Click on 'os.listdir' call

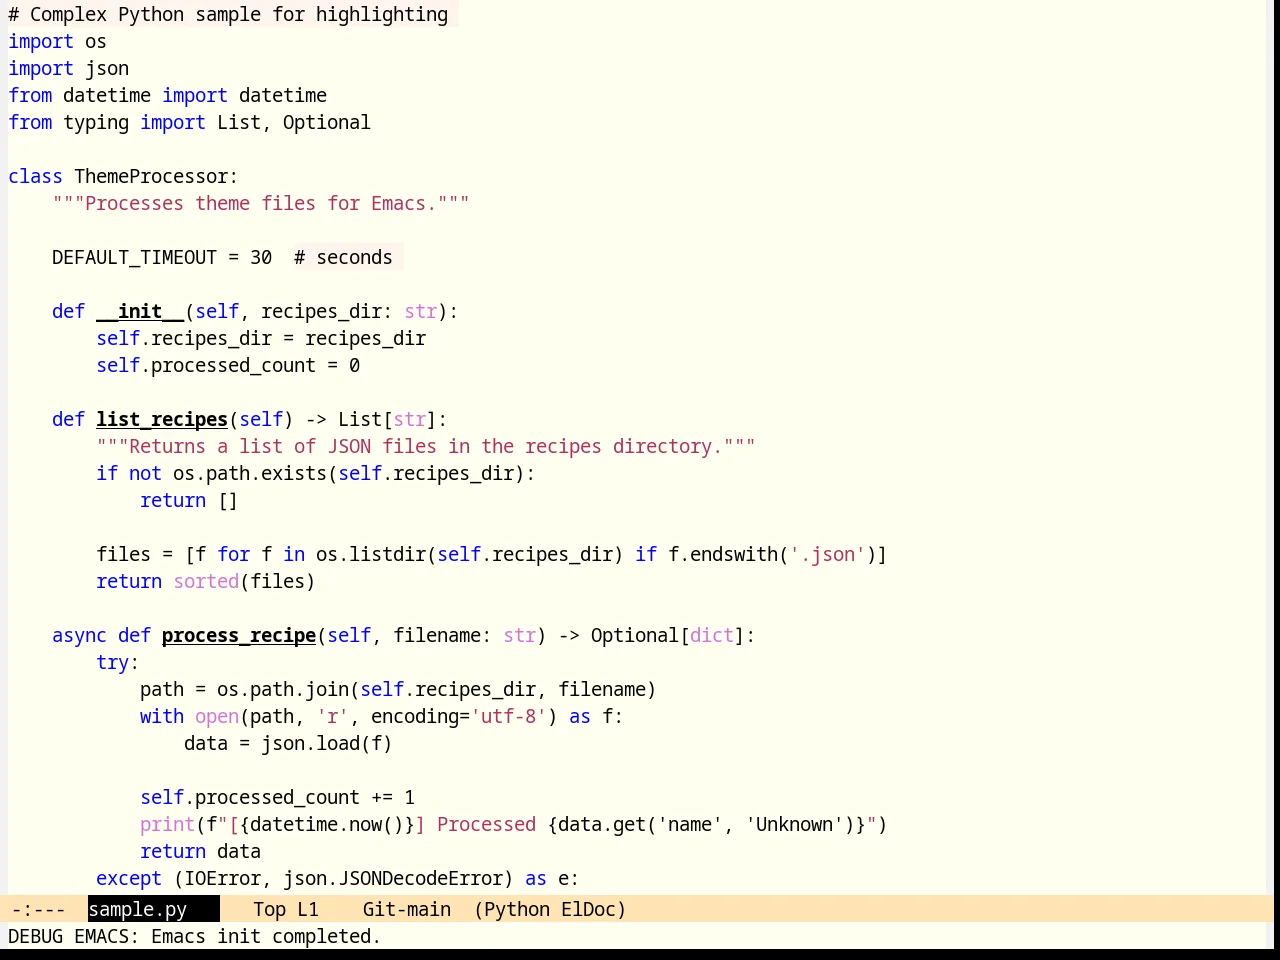coord(371,554)
